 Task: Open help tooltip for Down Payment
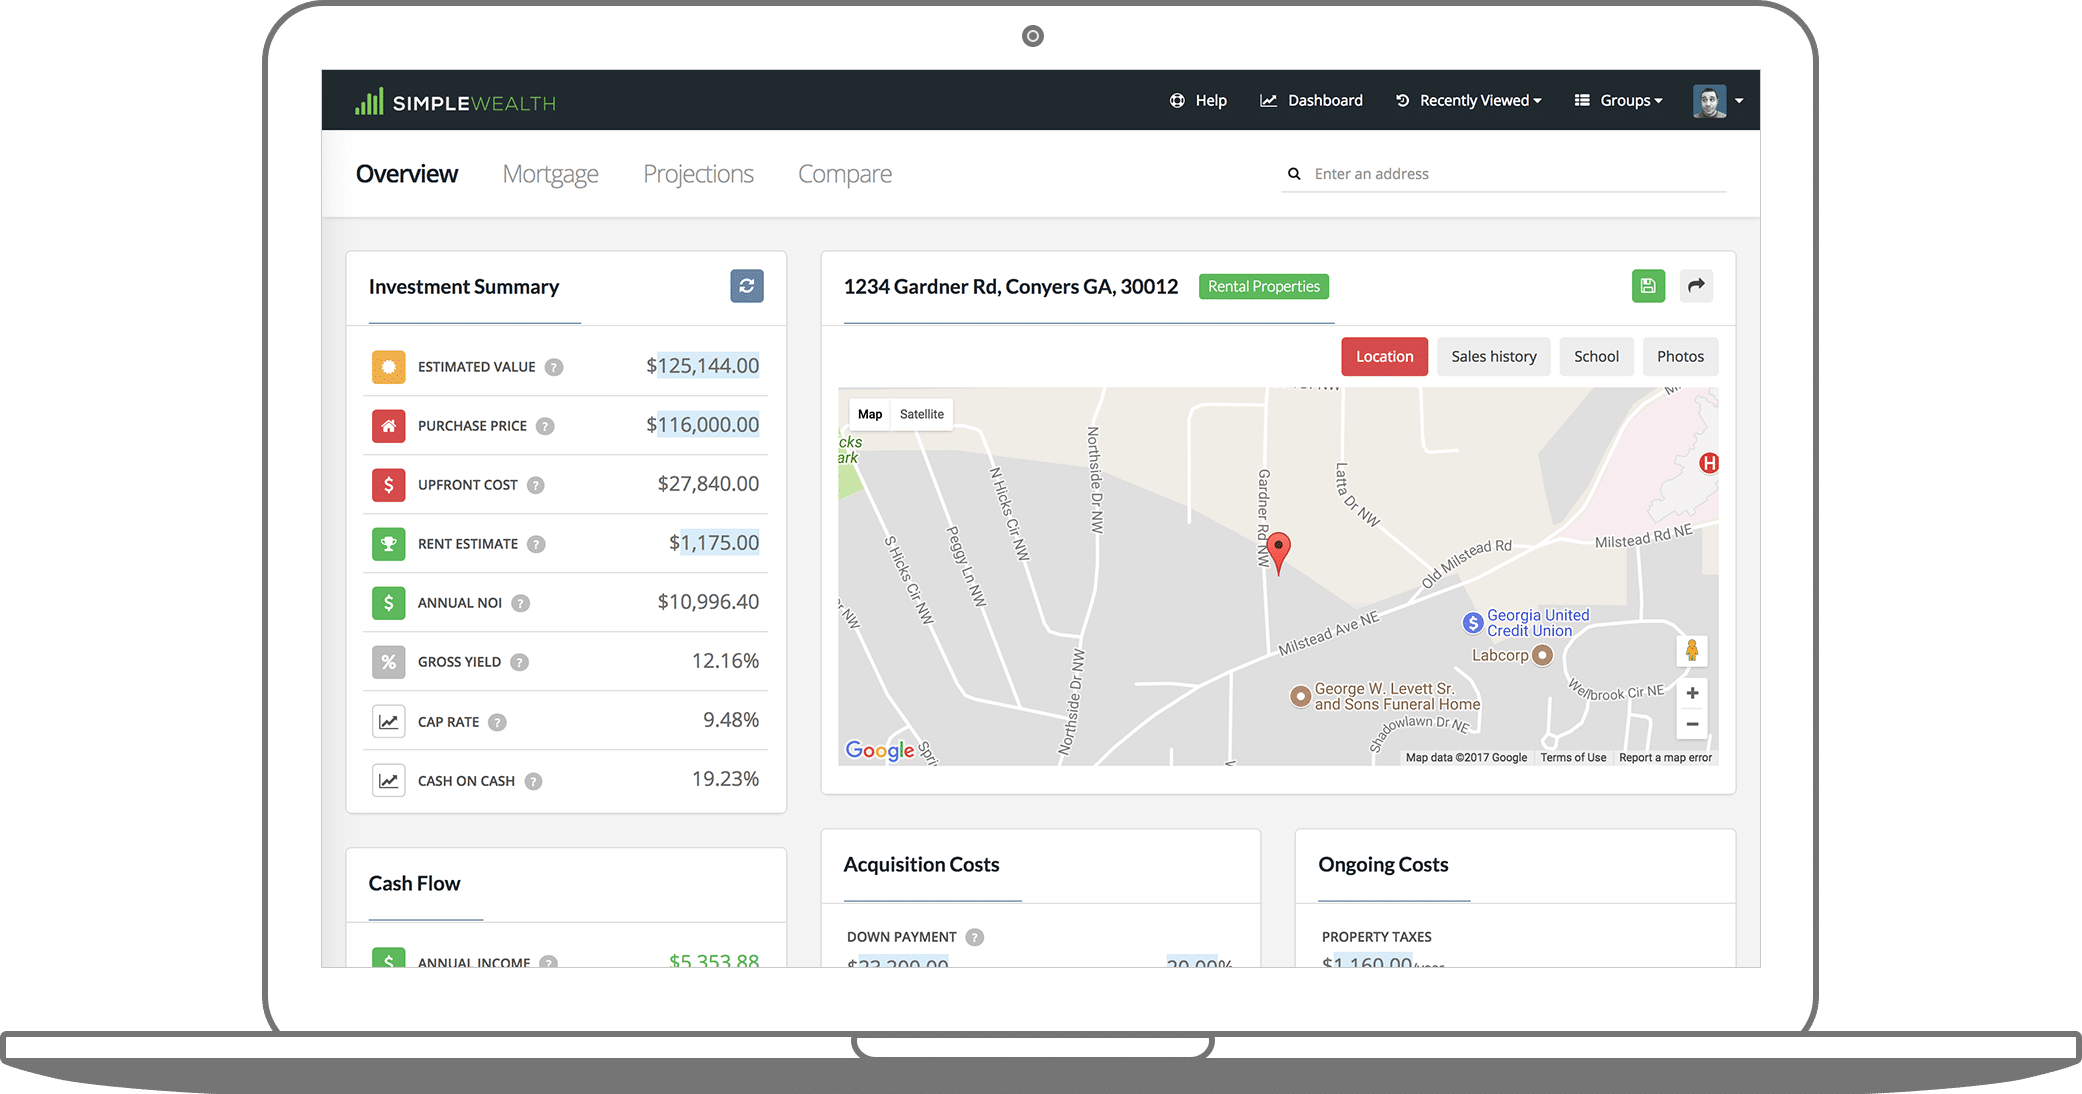pyautogui.click(x=974, y=937)
